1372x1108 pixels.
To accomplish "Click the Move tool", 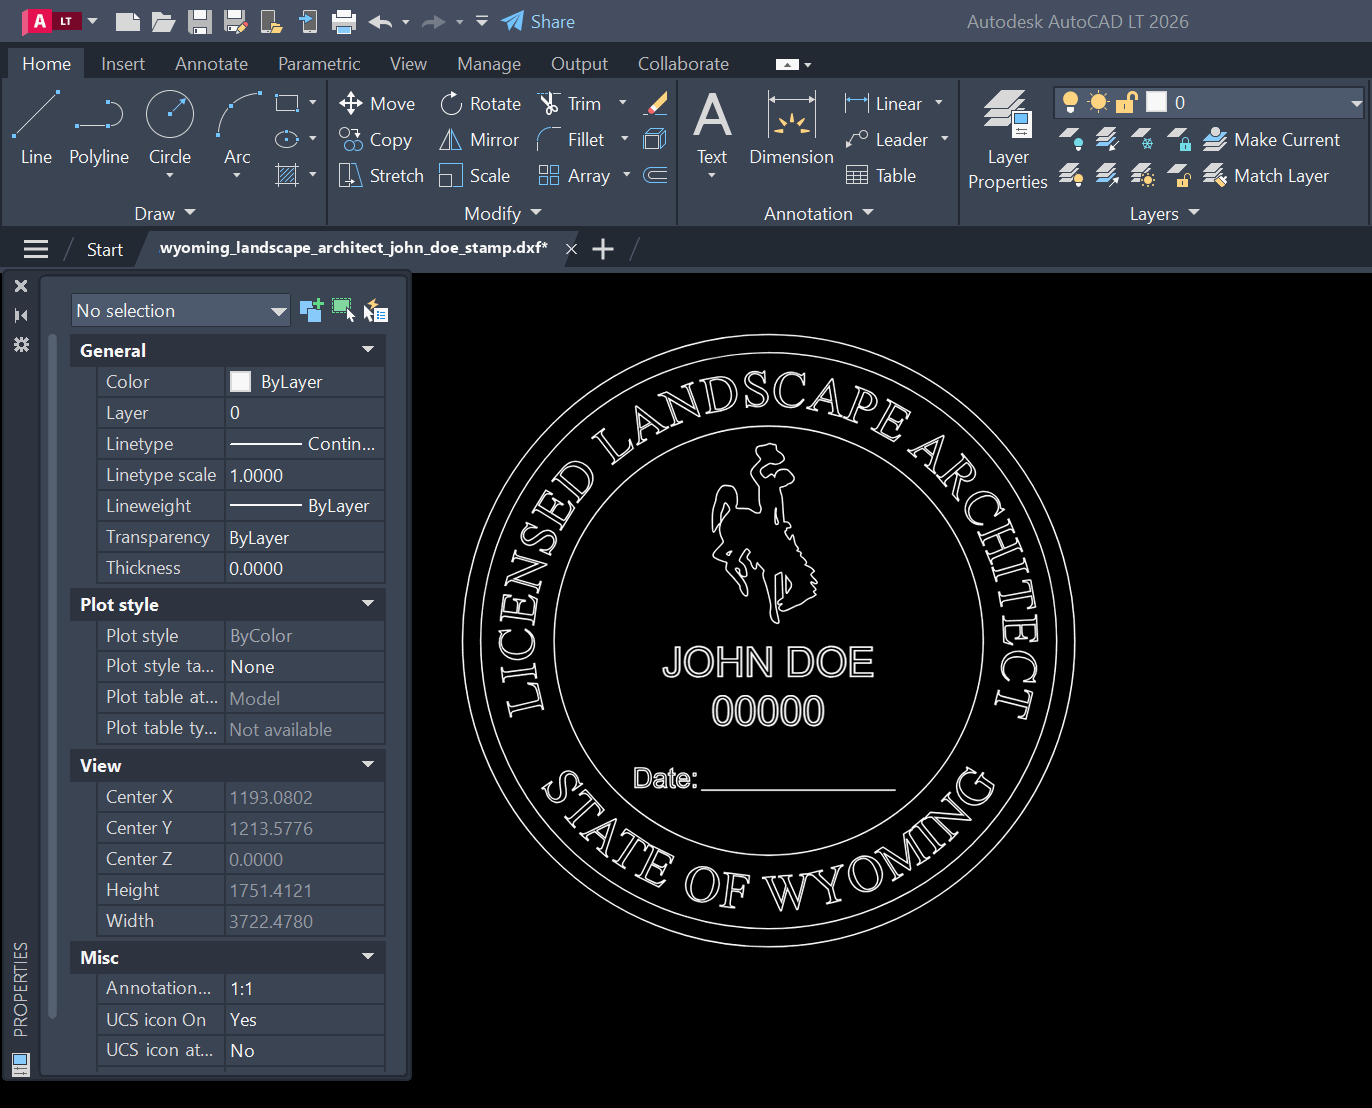I will [377, 103].
